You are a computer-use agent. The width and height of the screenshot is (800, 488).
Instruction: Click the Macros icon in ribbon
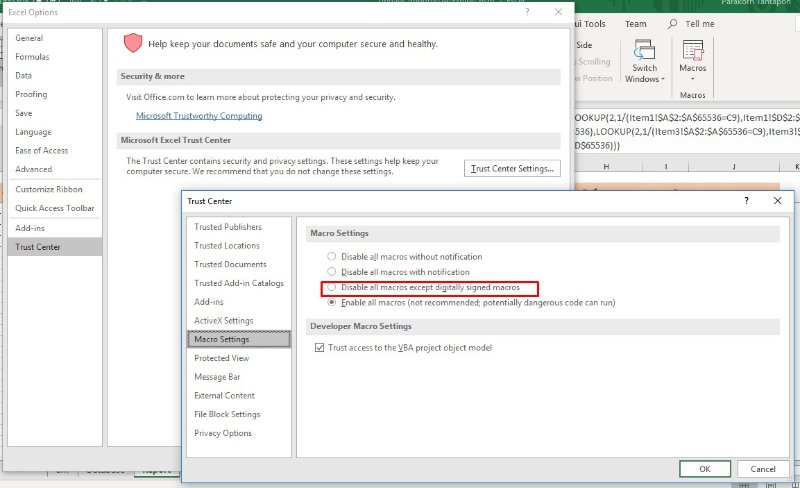(x=693, y=52)
